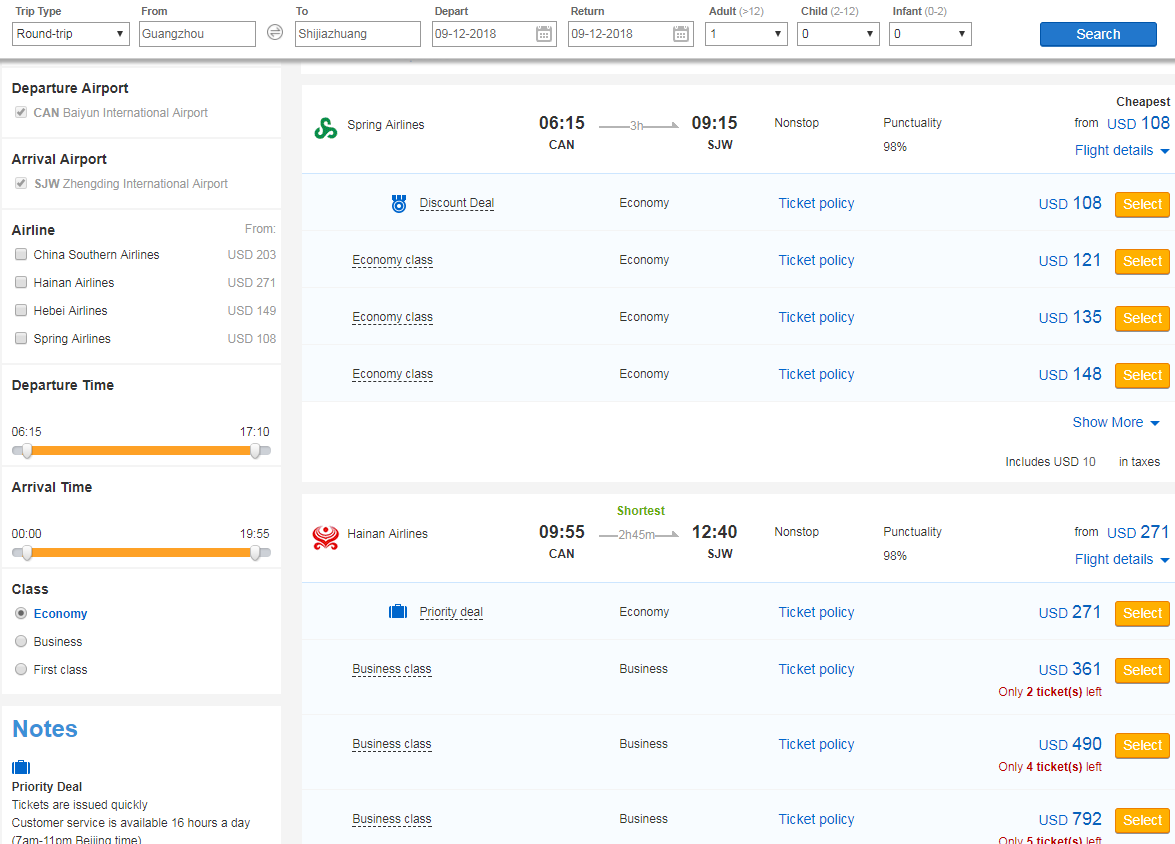Click the Priority deal fare label
1175x844 pixels.
451,612
